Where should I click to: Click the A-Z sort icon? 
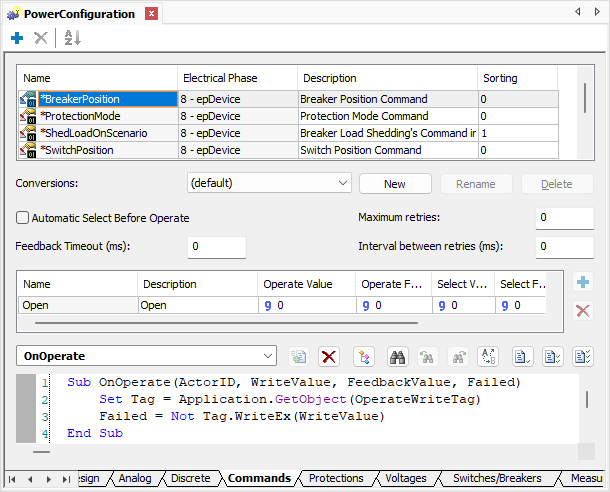tap(72, 38)
